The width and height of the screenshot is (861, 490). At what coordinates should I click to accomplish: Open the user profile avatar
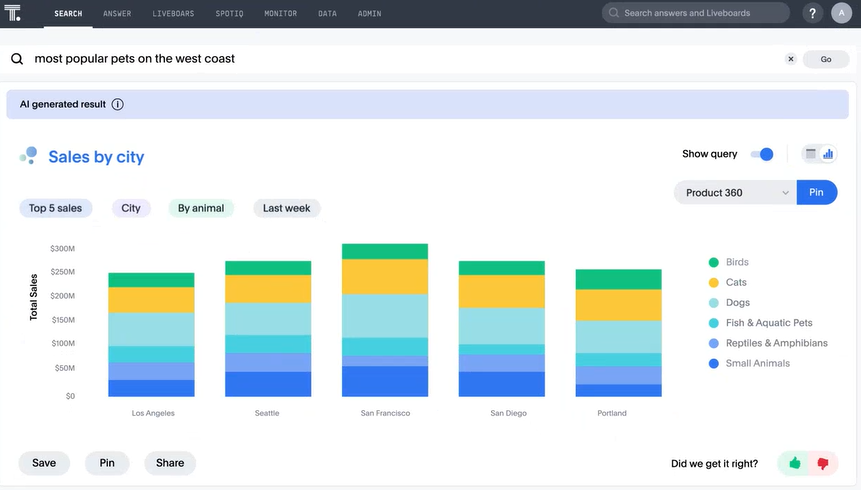click(842, 14)
